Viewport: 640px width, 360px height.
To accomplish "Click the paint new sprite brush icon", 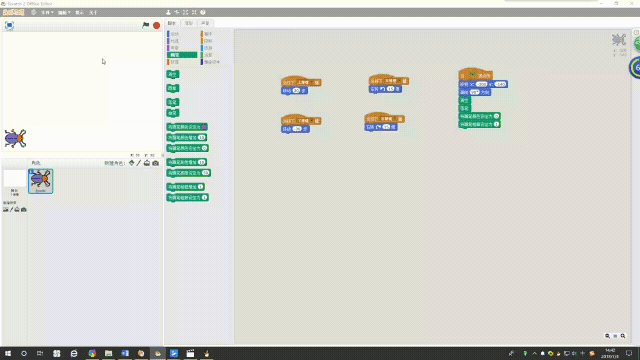I will click(139, 163).
